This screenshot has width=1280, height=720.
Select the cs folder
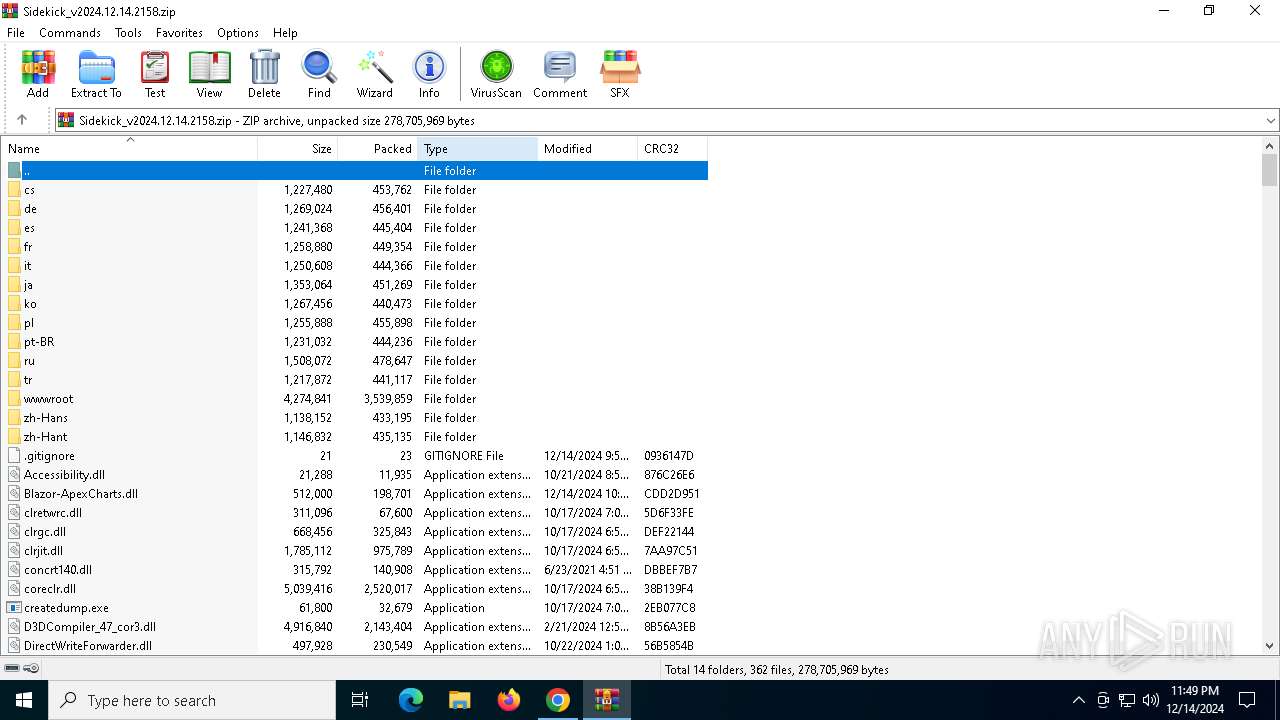coord(29,190)
